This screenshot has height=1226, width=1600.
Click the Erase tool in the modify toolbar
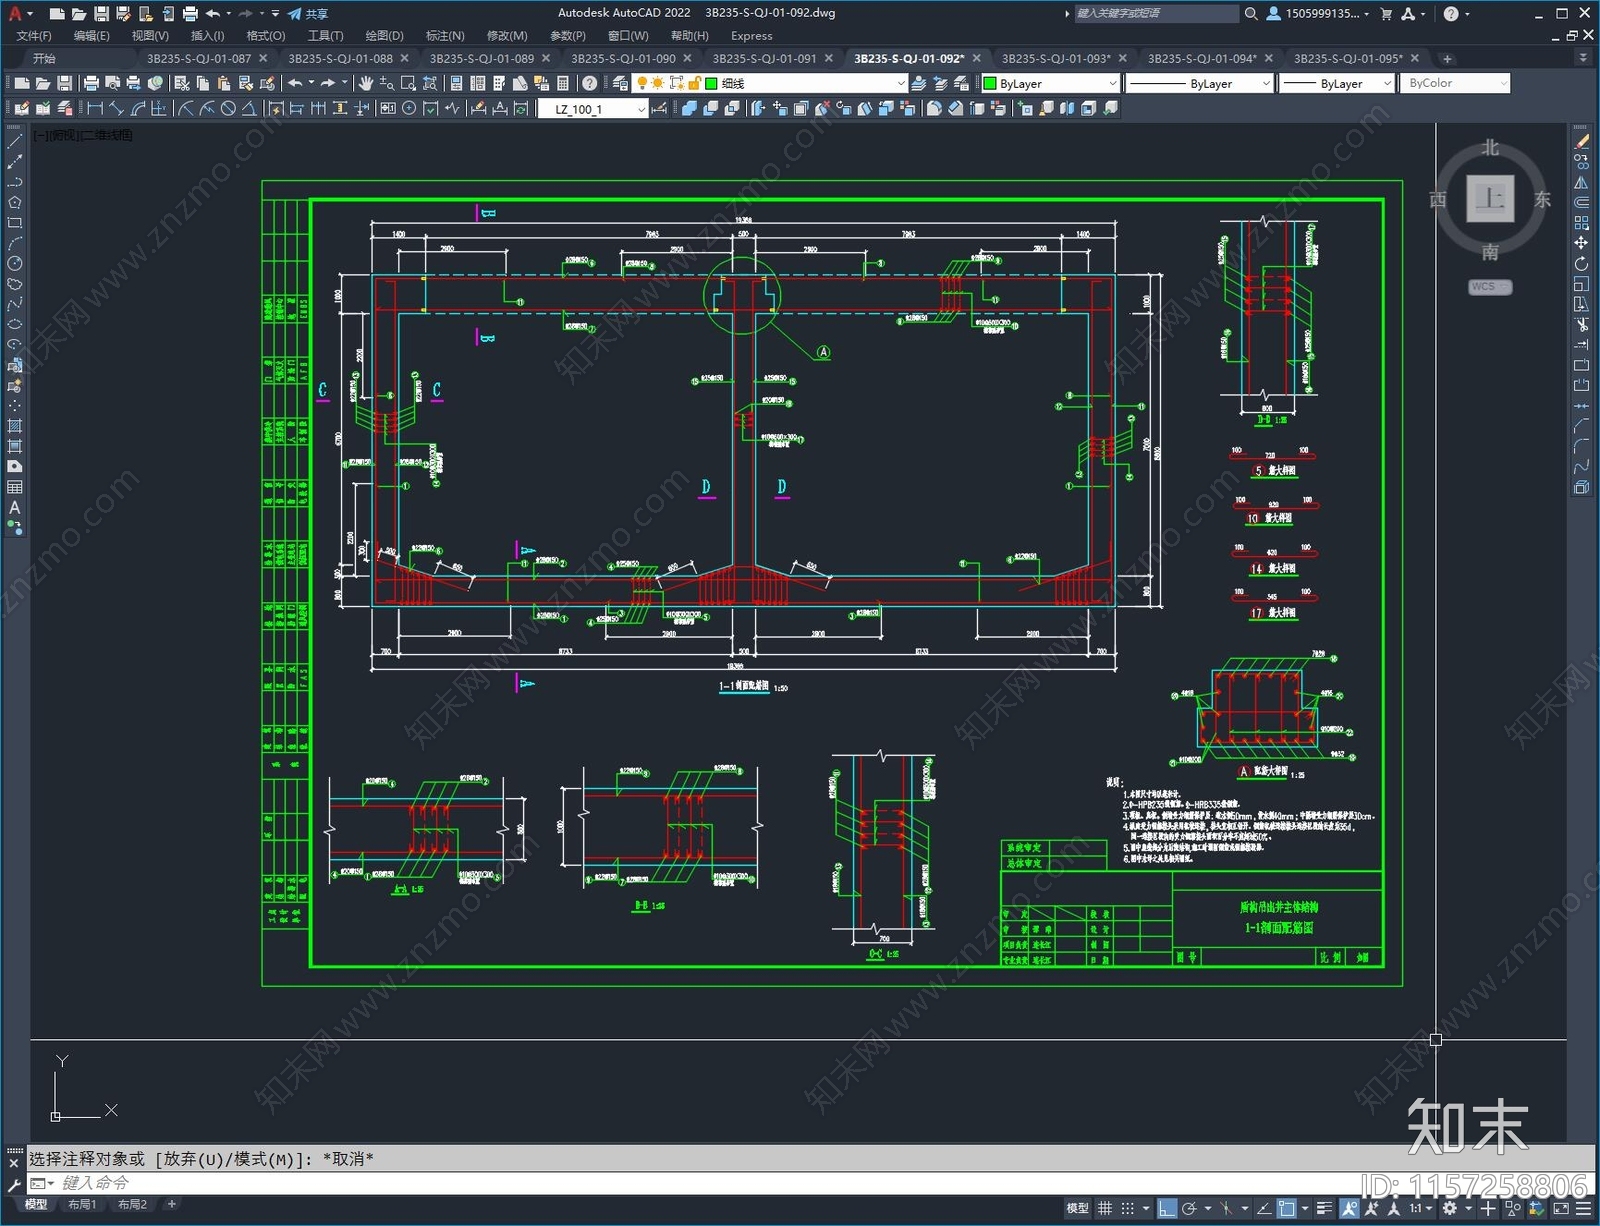pyautogui.click(x=1581, y=142)
